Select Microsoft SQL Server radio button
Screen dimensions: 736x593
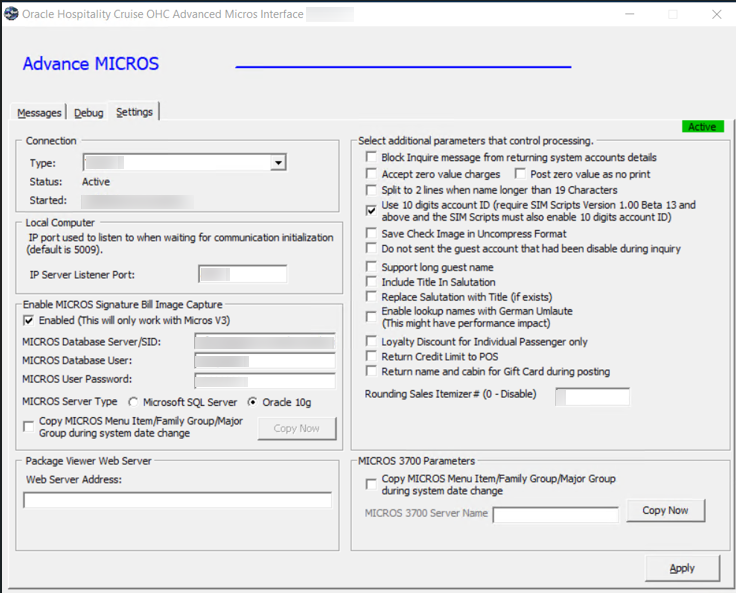(134, 402)
